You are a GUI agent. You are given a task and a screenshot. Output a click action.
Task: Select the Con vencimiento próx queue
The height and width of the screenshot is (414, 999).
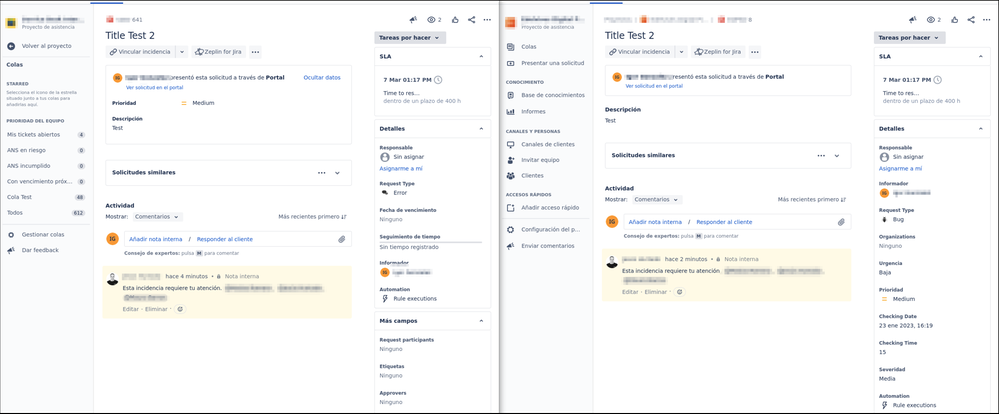pyautogui.click(x=46, y=182)
